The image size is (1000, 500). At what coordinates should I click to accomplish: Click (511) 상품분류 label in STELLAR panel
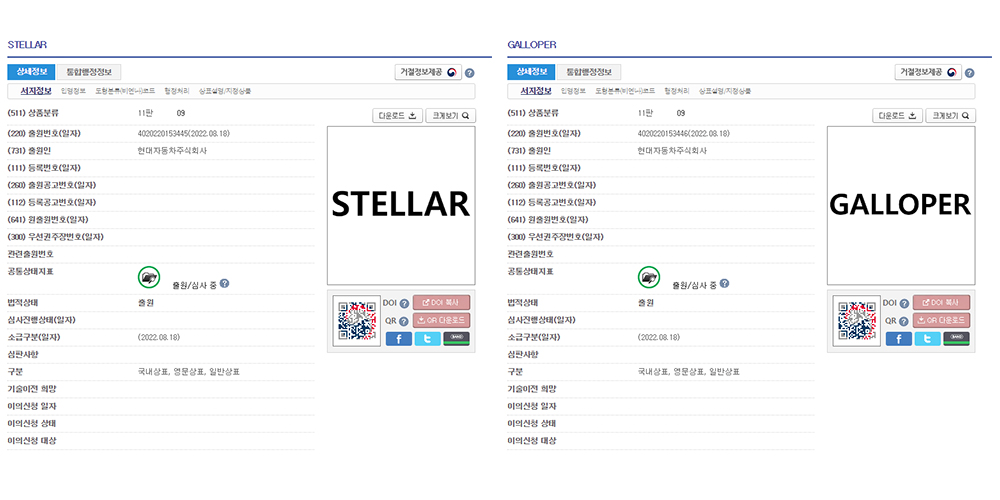[33, 113]
